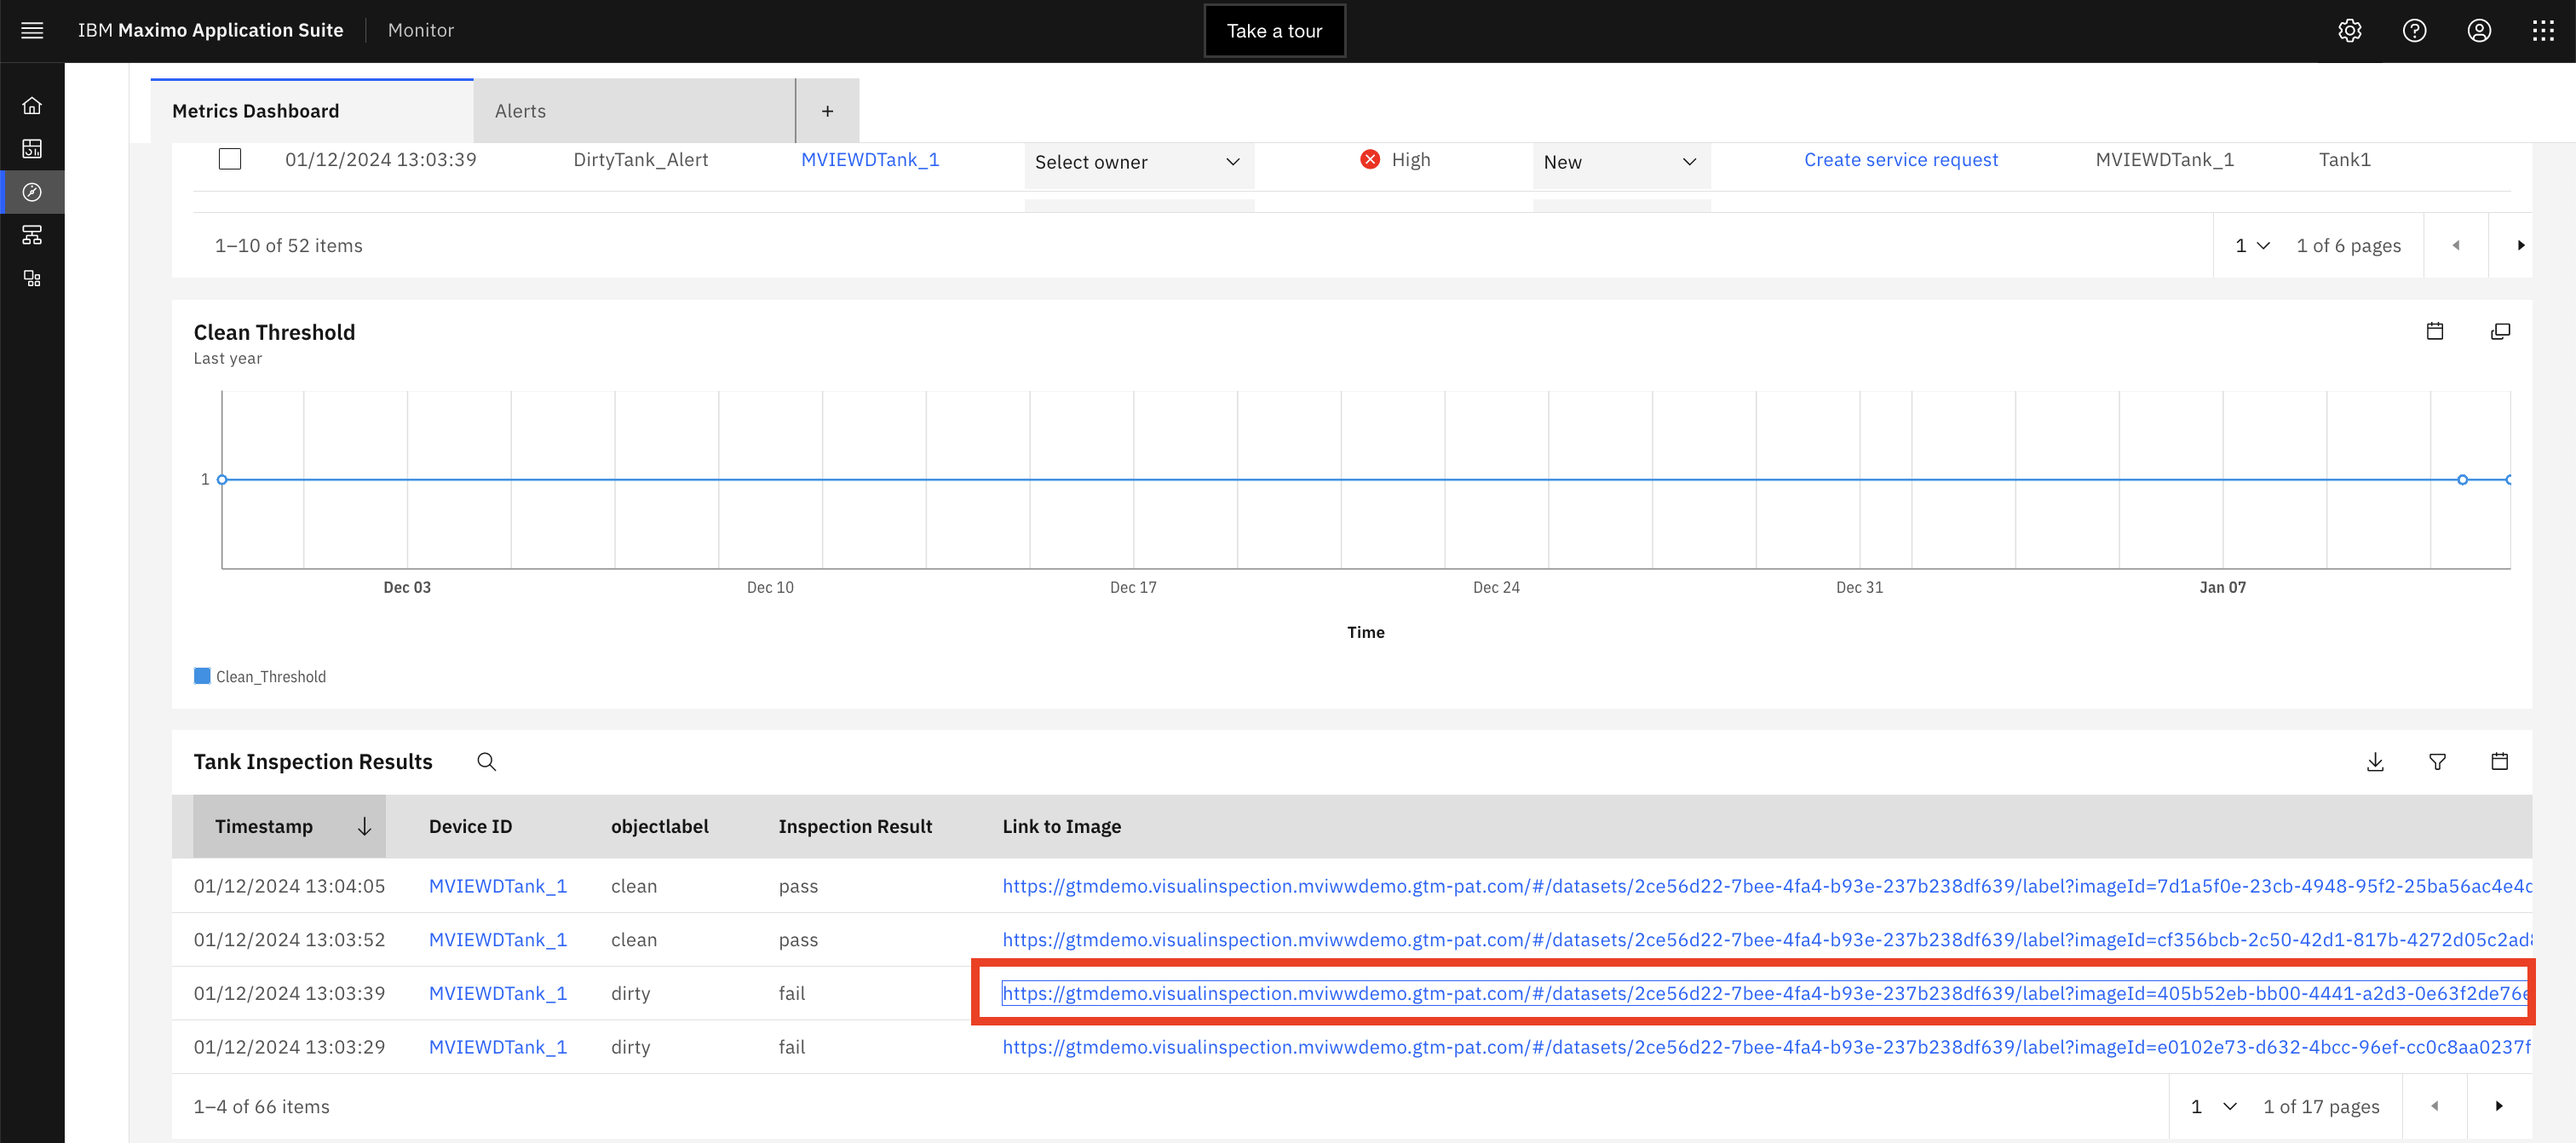This screenshot has width=2576, height=1143.
Task: Click the IBM Maximo home icon in sidebar
Action: pyautogui.click(x=32, y=105)
